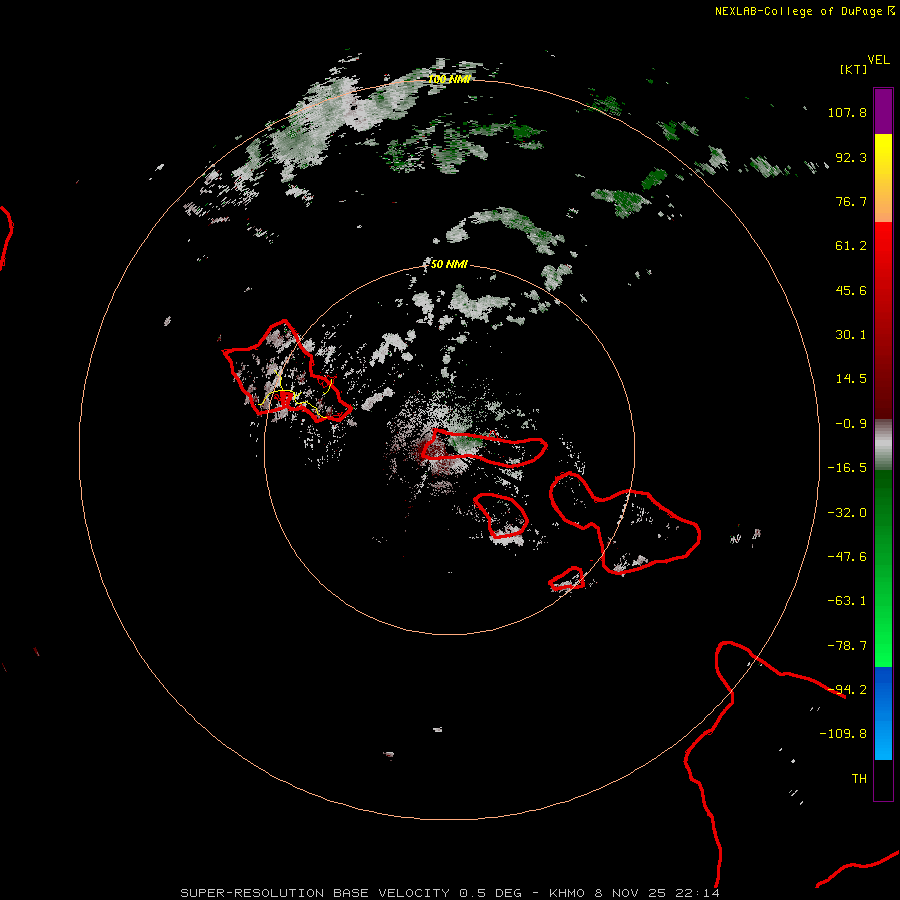Click the -109.8 velocity scale value
Screen dimensions: 900x900
[x=843, y=734]
